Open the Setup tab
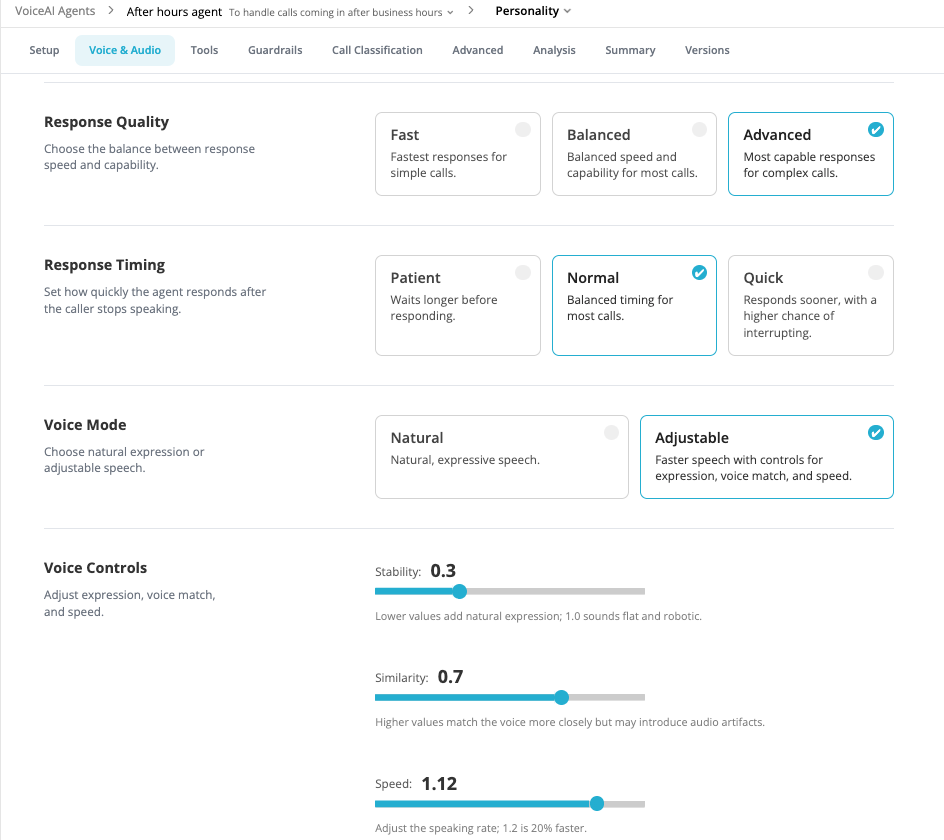Viewport: 944px width, 840px height. (44, 50)
